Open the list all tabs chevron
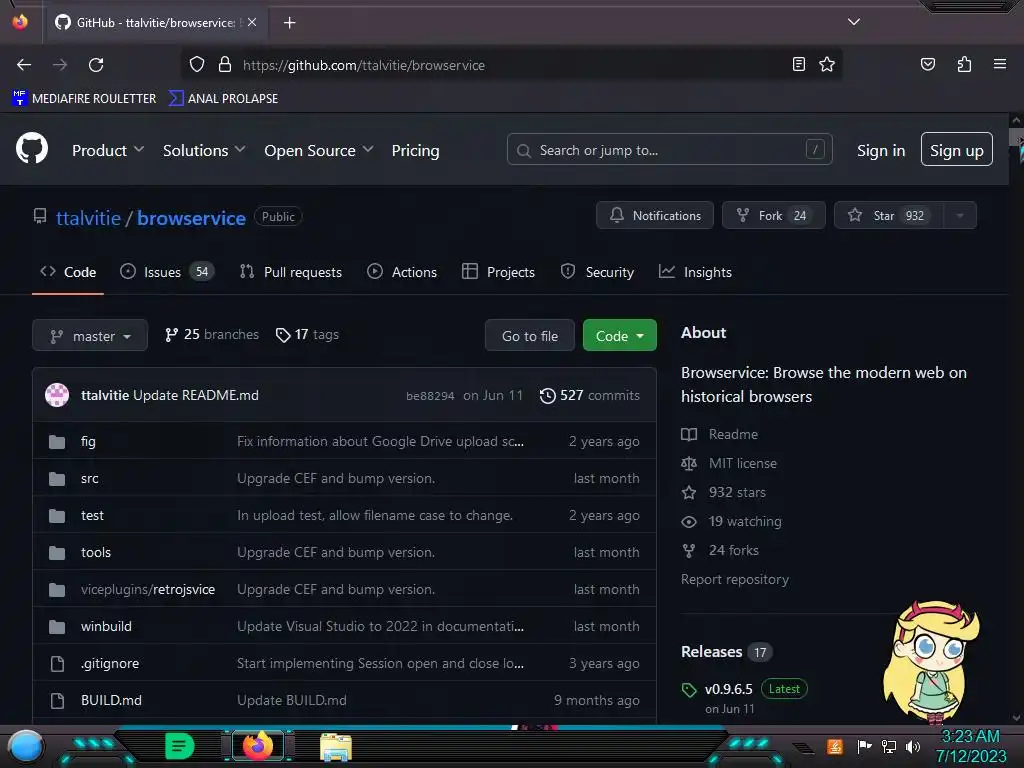This screenshot has width=1024, height=768. pos(854,22)
